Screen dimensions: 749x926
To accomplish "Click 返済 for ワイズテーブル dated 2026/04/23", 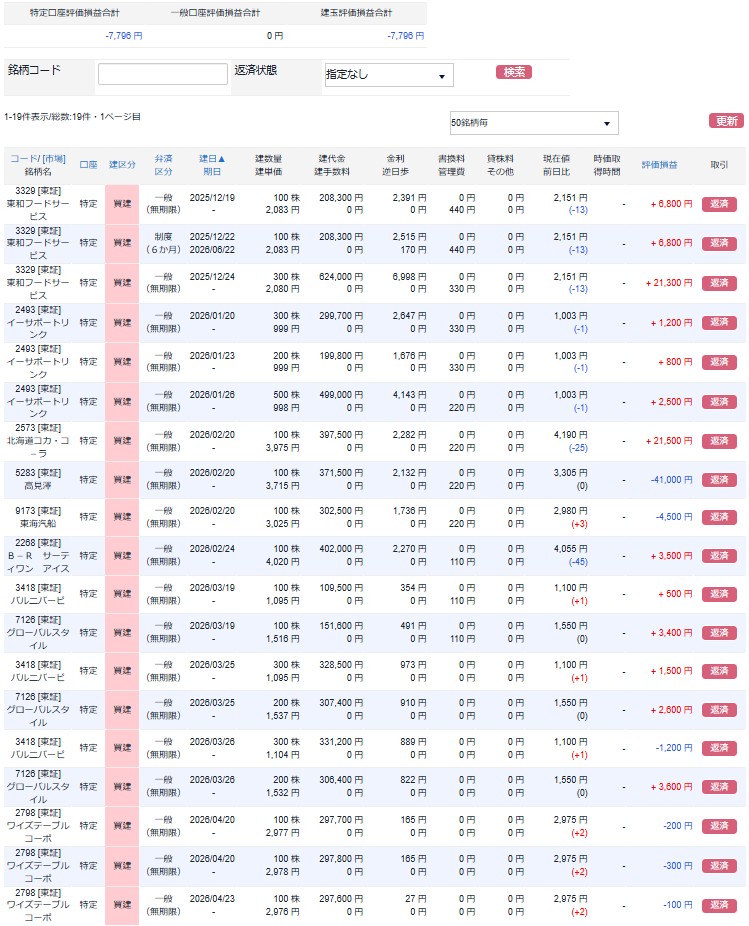I will (718, 905).
